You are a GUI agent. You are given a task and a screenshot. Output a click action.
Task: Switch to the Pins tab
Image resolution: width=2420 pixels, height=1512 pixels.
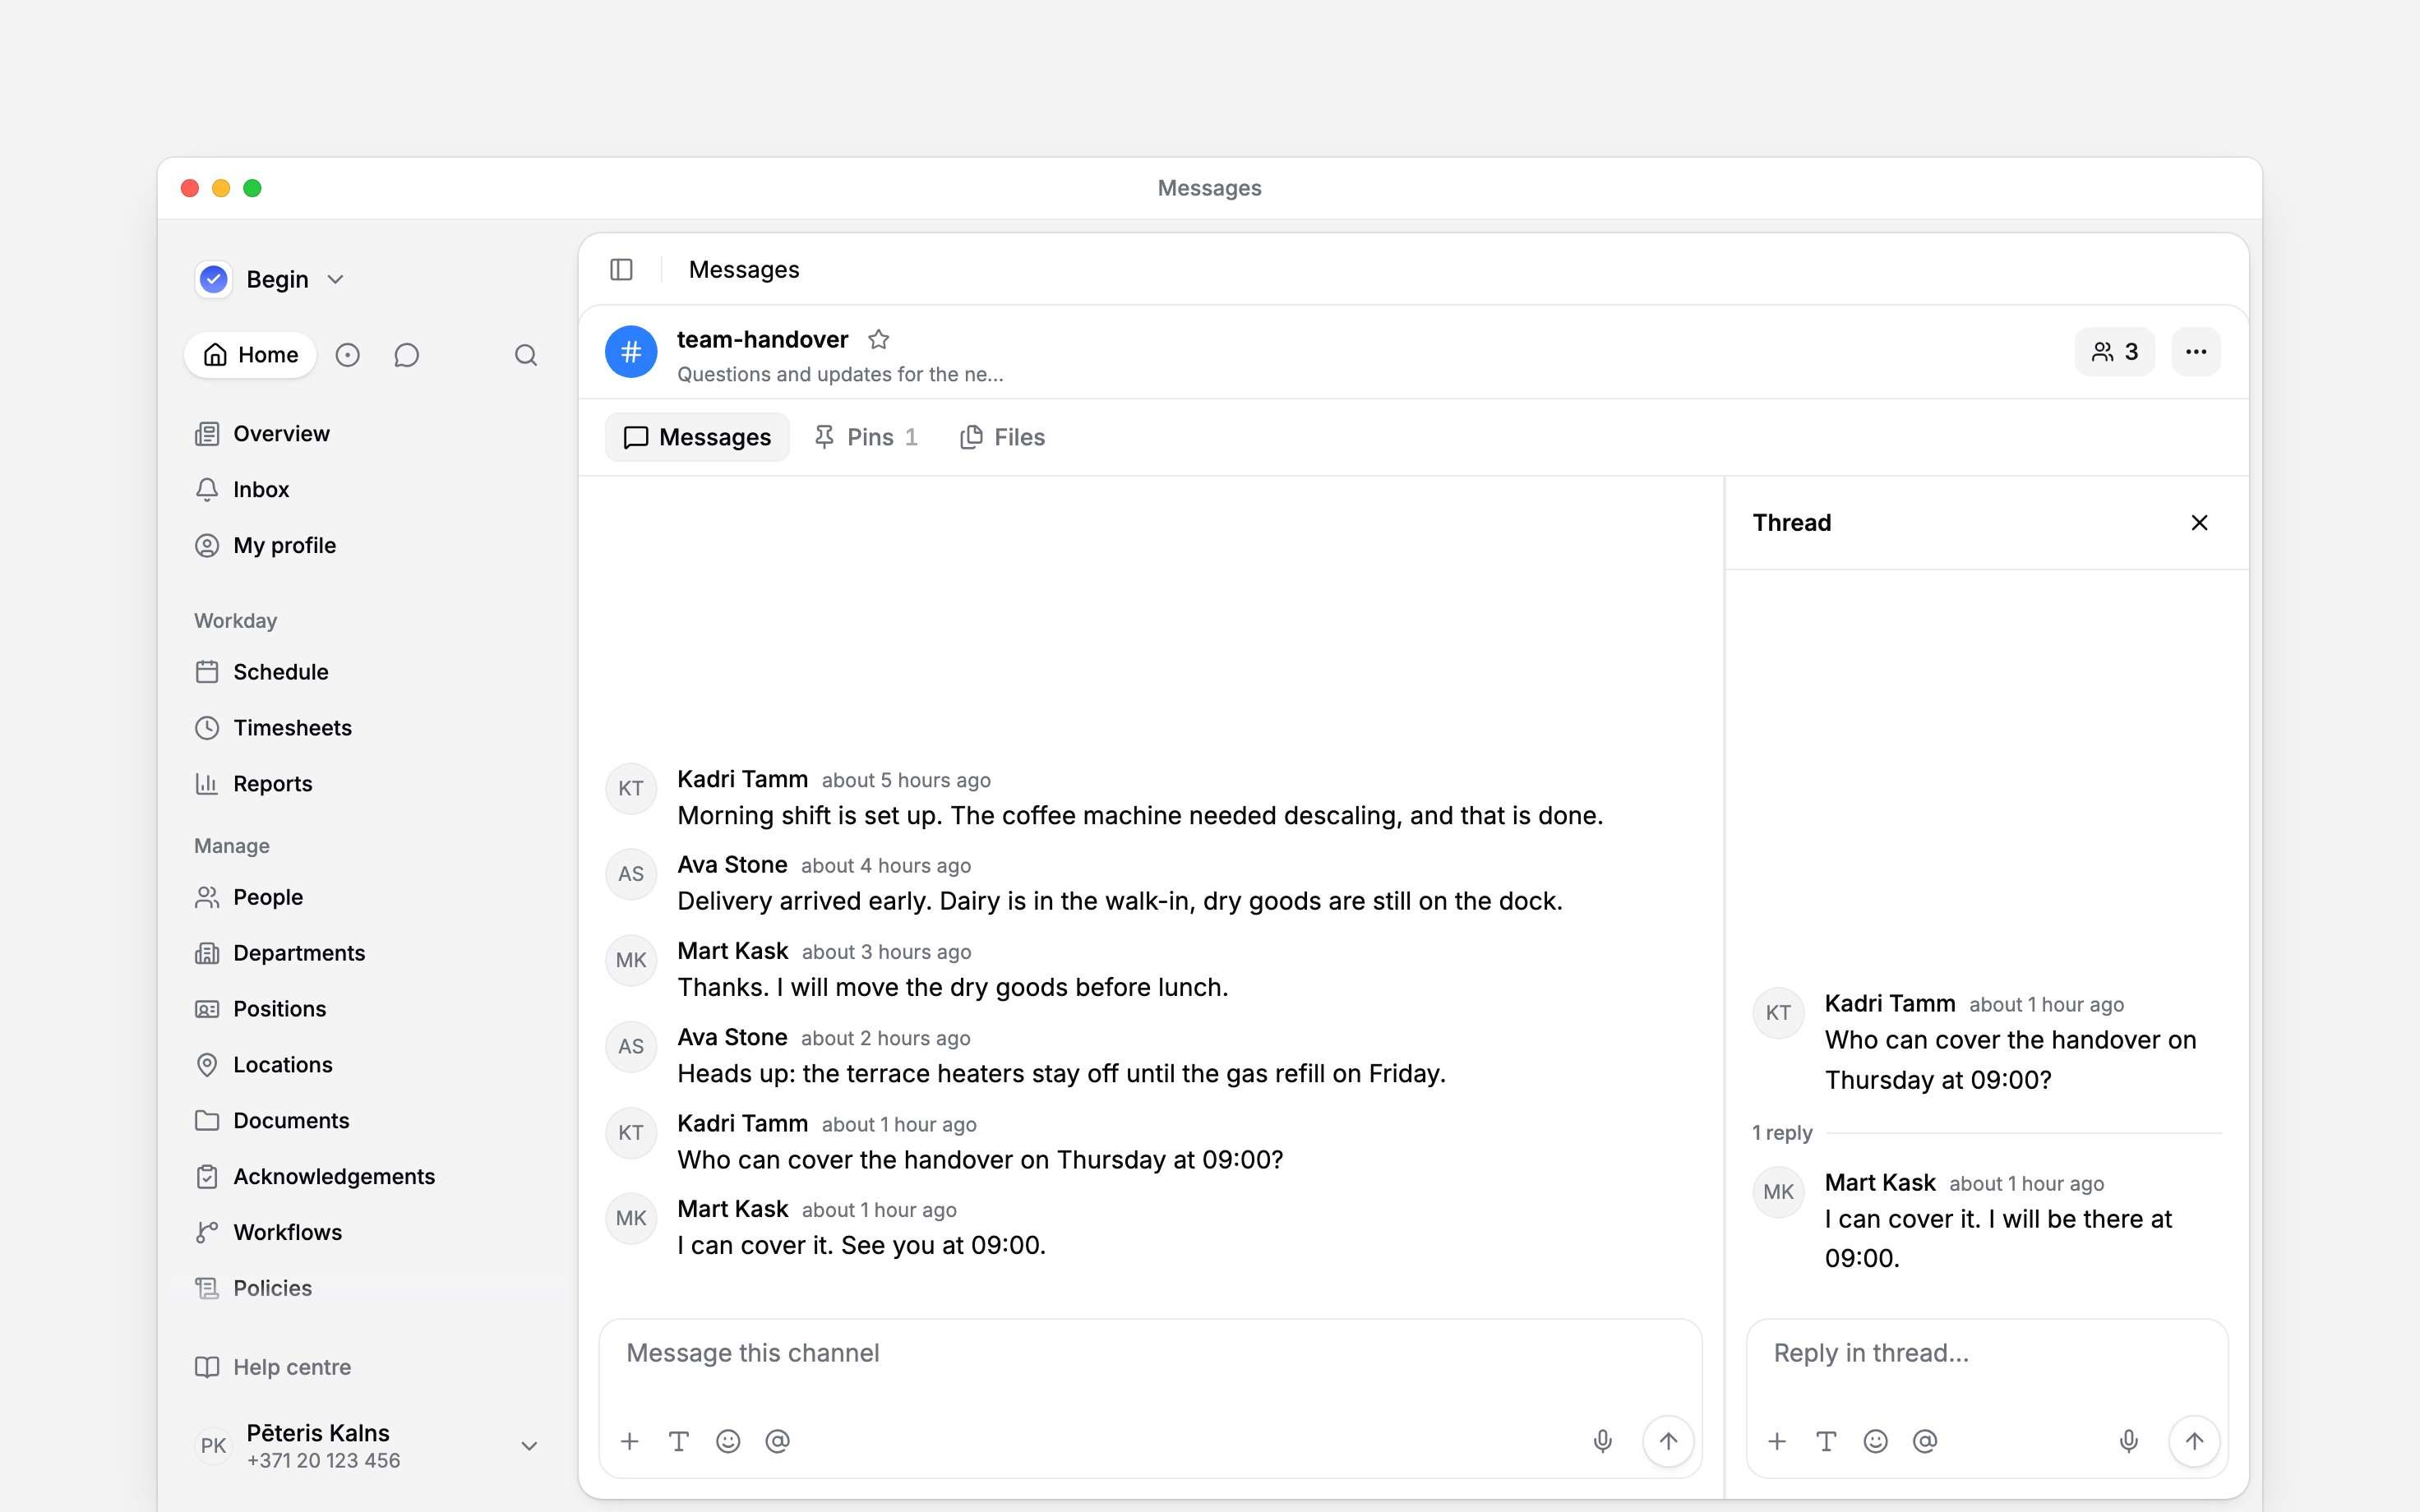(867, 437)
